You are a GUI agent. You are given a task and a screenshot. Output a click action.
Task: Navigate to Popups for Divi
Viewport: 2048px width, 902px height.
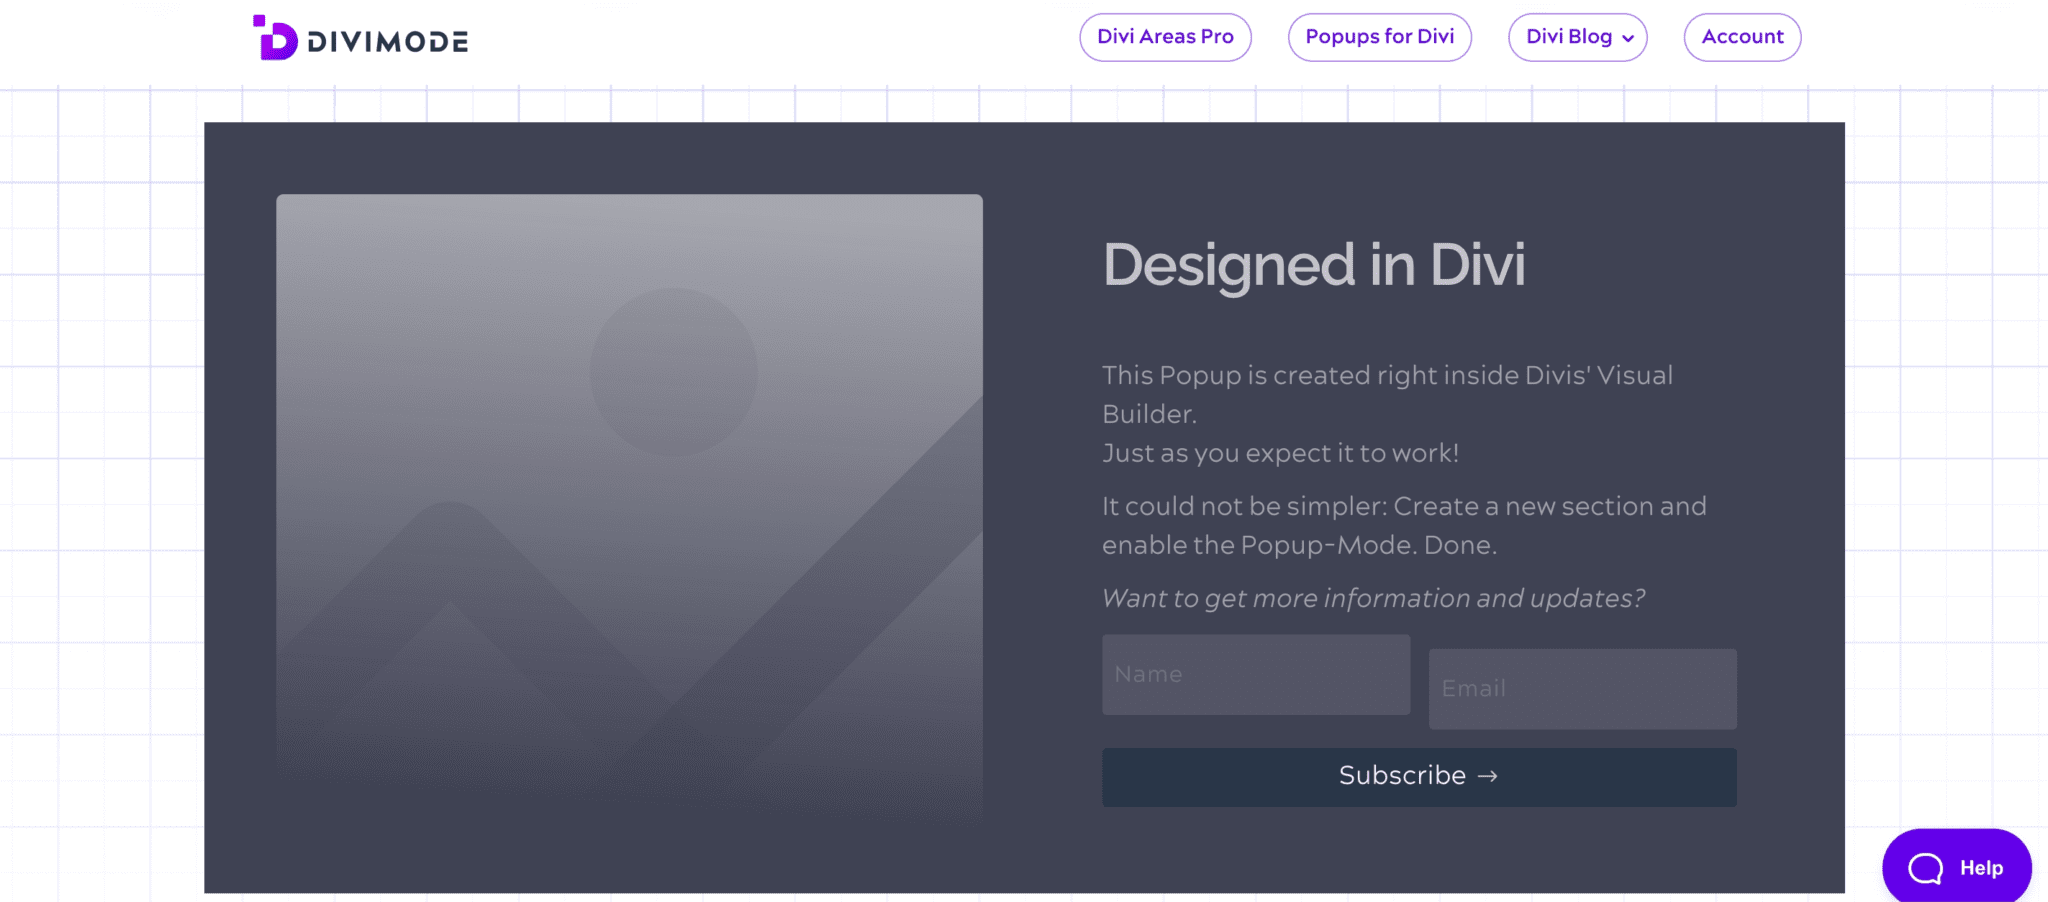pyautogui.click(x=1379, y=37)
